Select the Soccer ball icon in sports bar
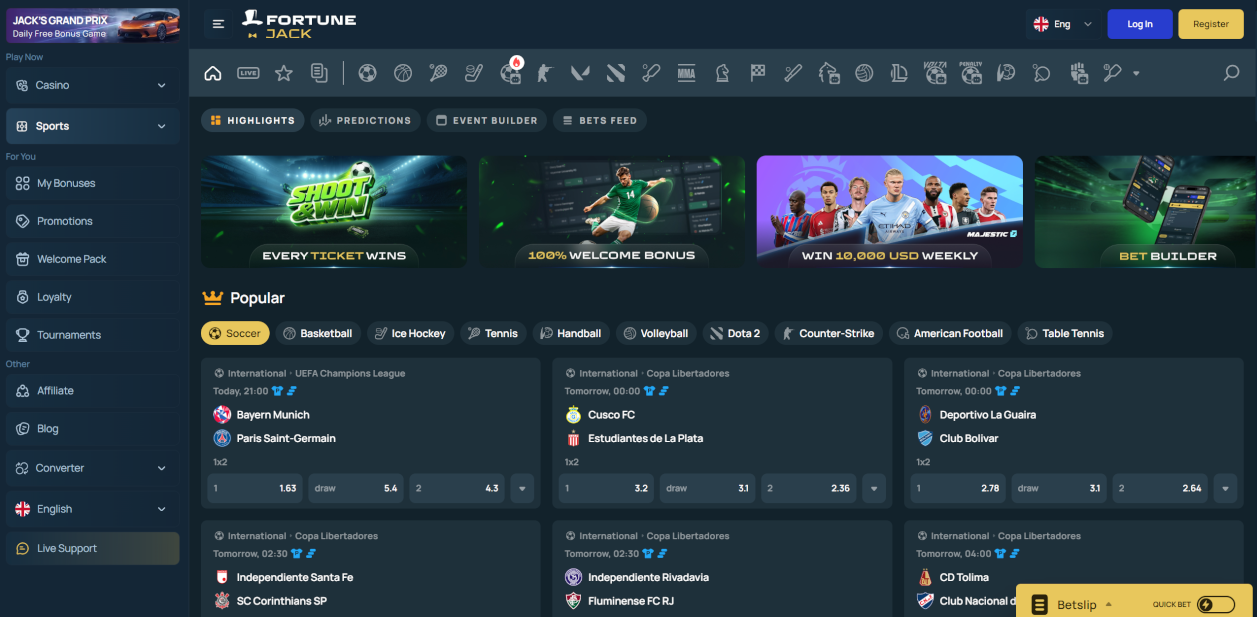Image resolution: width=1257 pixels, height=617 pixels. pos(367,73)
